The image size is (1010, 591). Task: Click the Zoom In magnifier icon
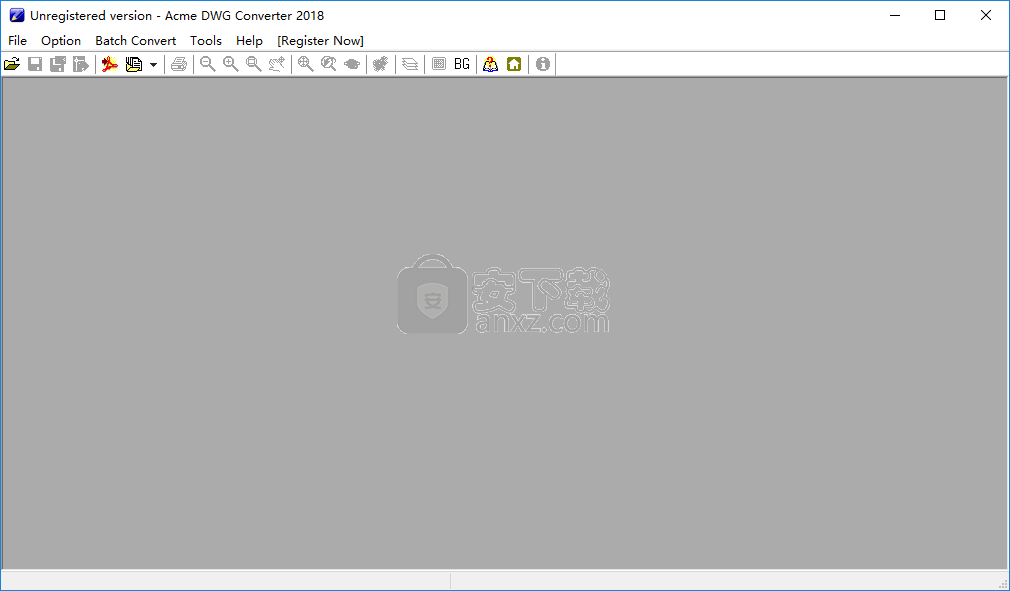231,64
